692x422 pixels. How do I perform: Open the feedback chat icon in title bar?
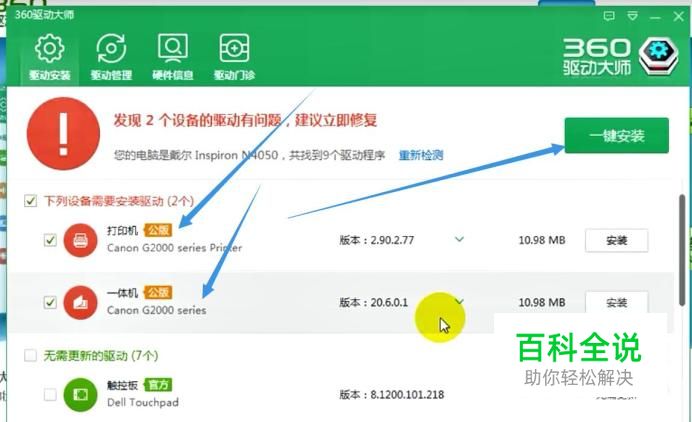pyautogui.click(x=609, y=16)
